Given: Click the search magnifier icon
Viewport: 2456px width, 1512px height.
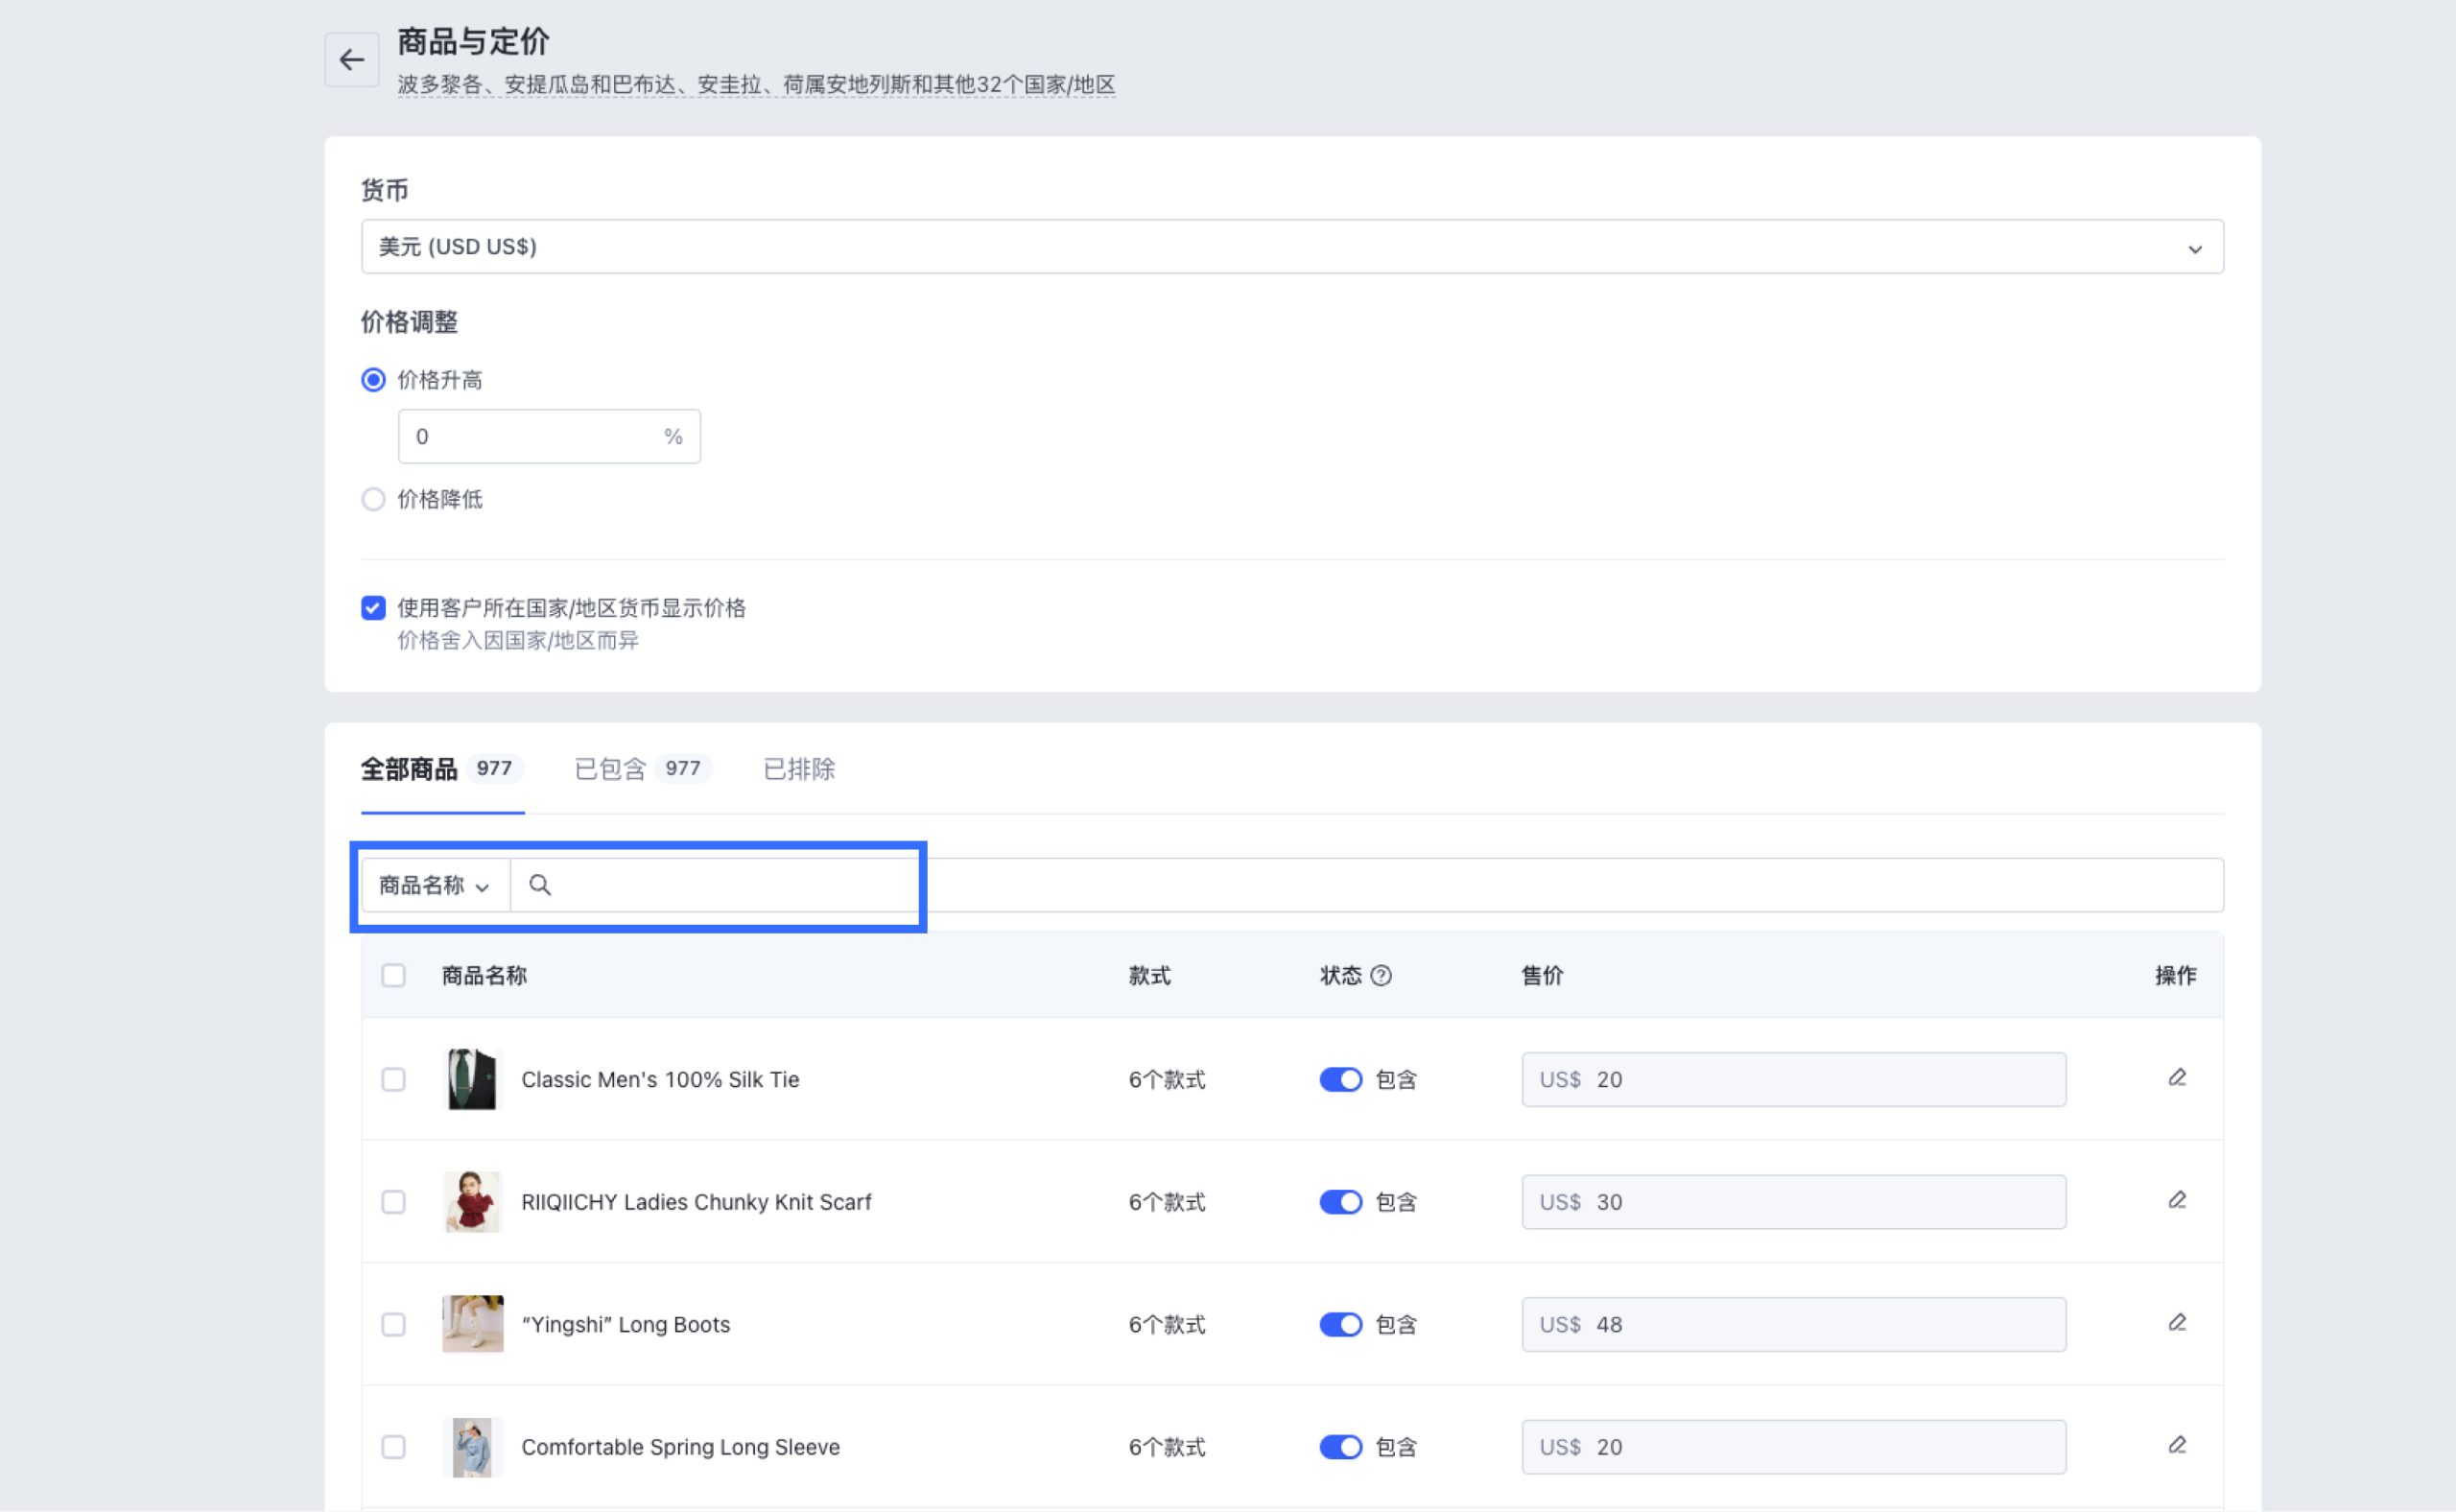Looking at the screenshot, I should [540, 885].
